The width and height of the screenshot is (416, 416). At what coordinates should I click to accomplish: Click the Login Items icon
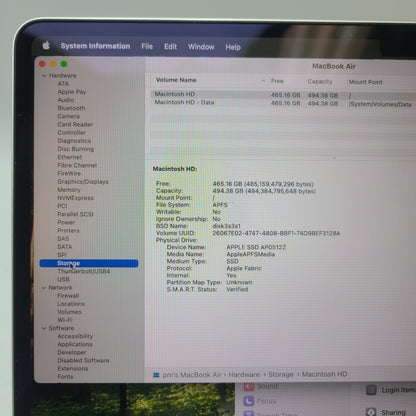point(371,390)
